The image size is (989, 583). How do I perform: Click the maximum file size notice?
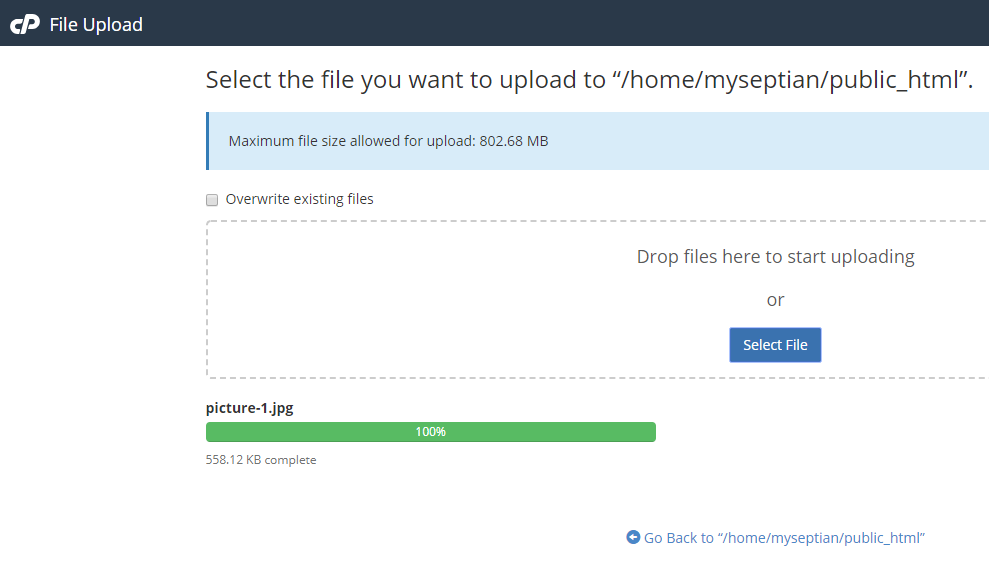tap(389, 141)
